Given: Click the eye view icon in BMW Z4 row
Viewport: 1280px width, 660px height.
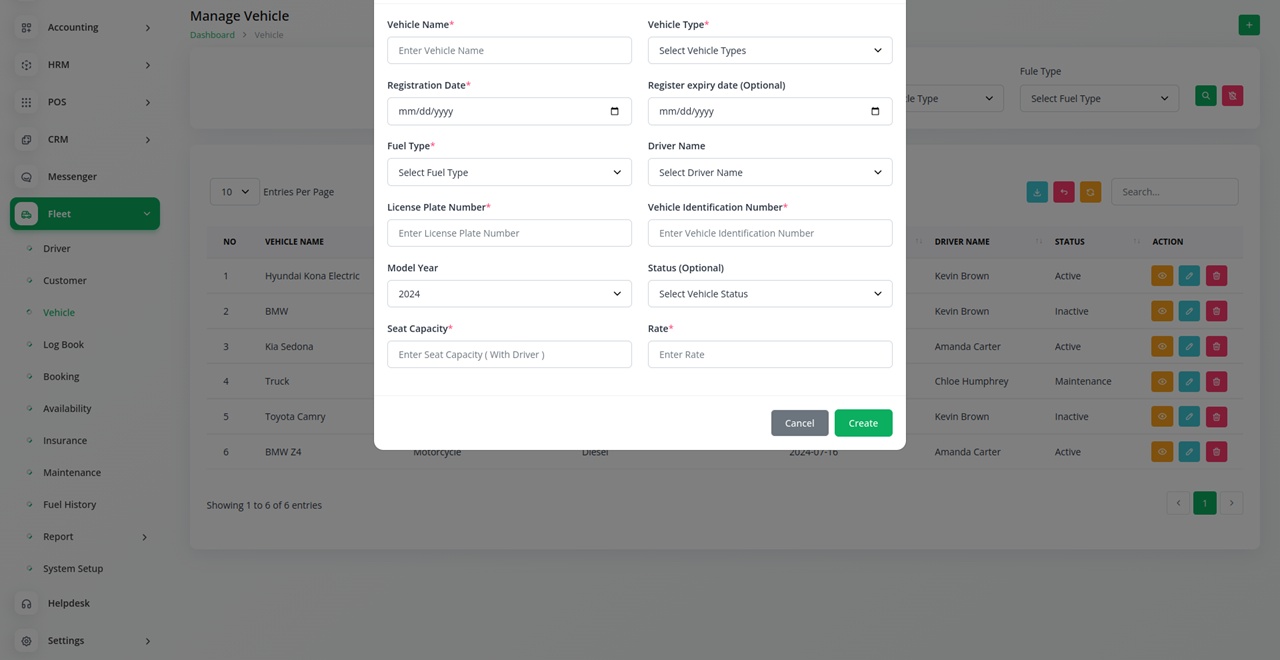Looking at the screenshot, I should tap(1162, 452).
